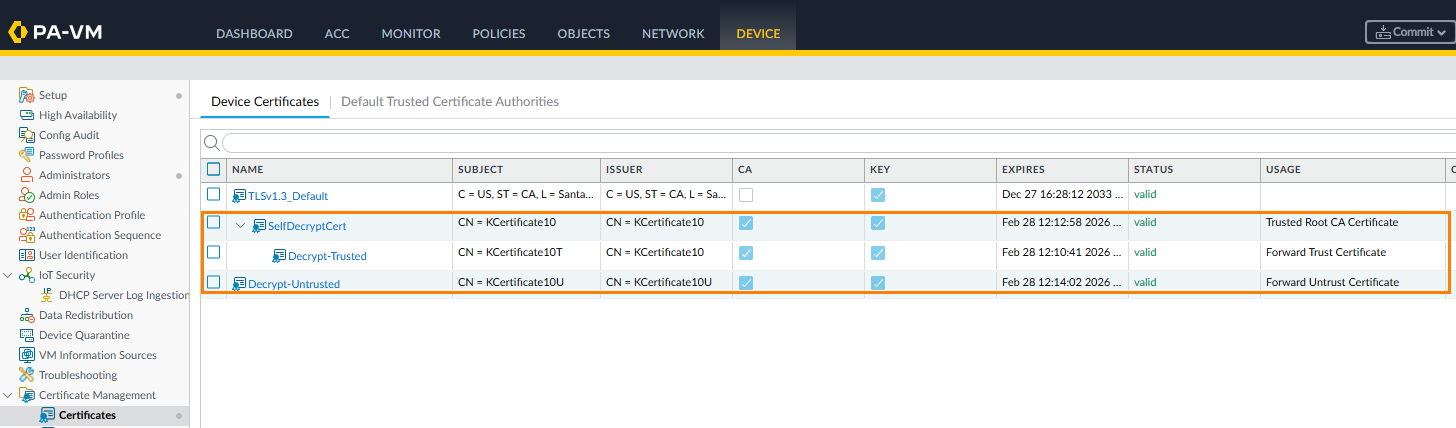This screenshot has width=1456, height=428.
Task: Click the Decrypt-Untrusted certificate icon
Action: [x=239, y=284]
